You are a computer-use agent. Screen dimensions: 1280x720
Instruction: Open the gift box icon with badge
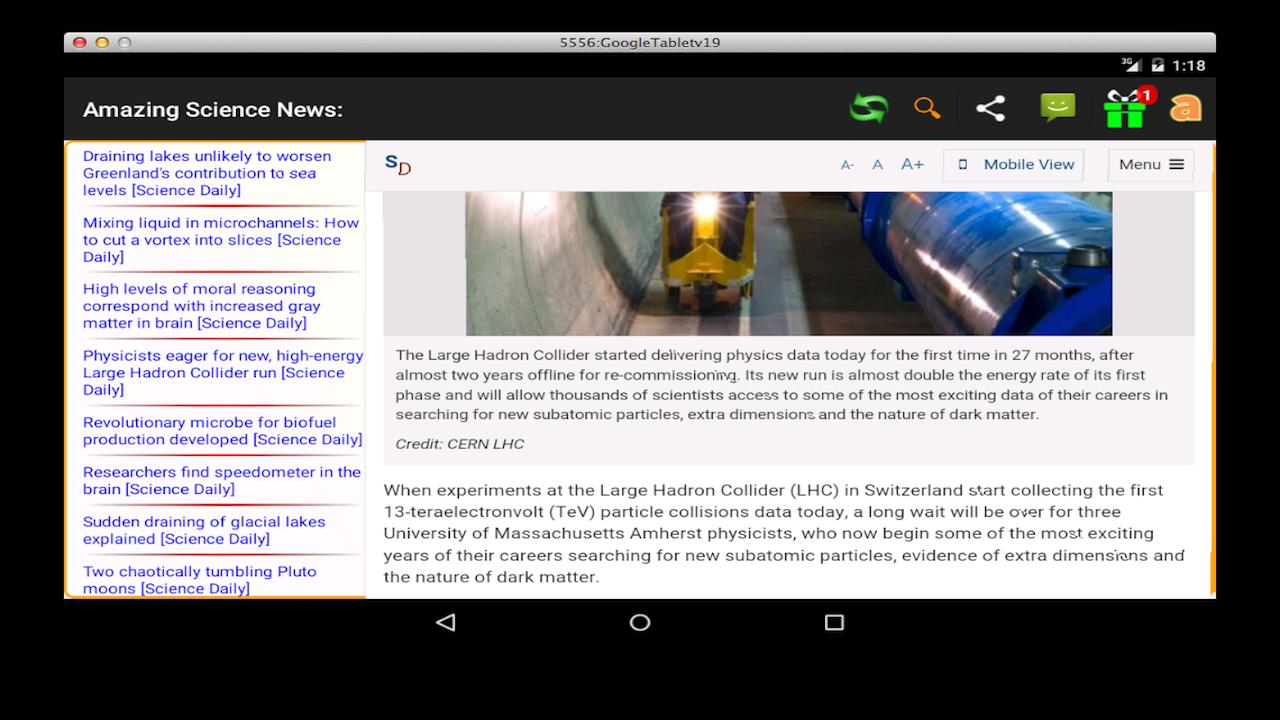[1125, 108]
